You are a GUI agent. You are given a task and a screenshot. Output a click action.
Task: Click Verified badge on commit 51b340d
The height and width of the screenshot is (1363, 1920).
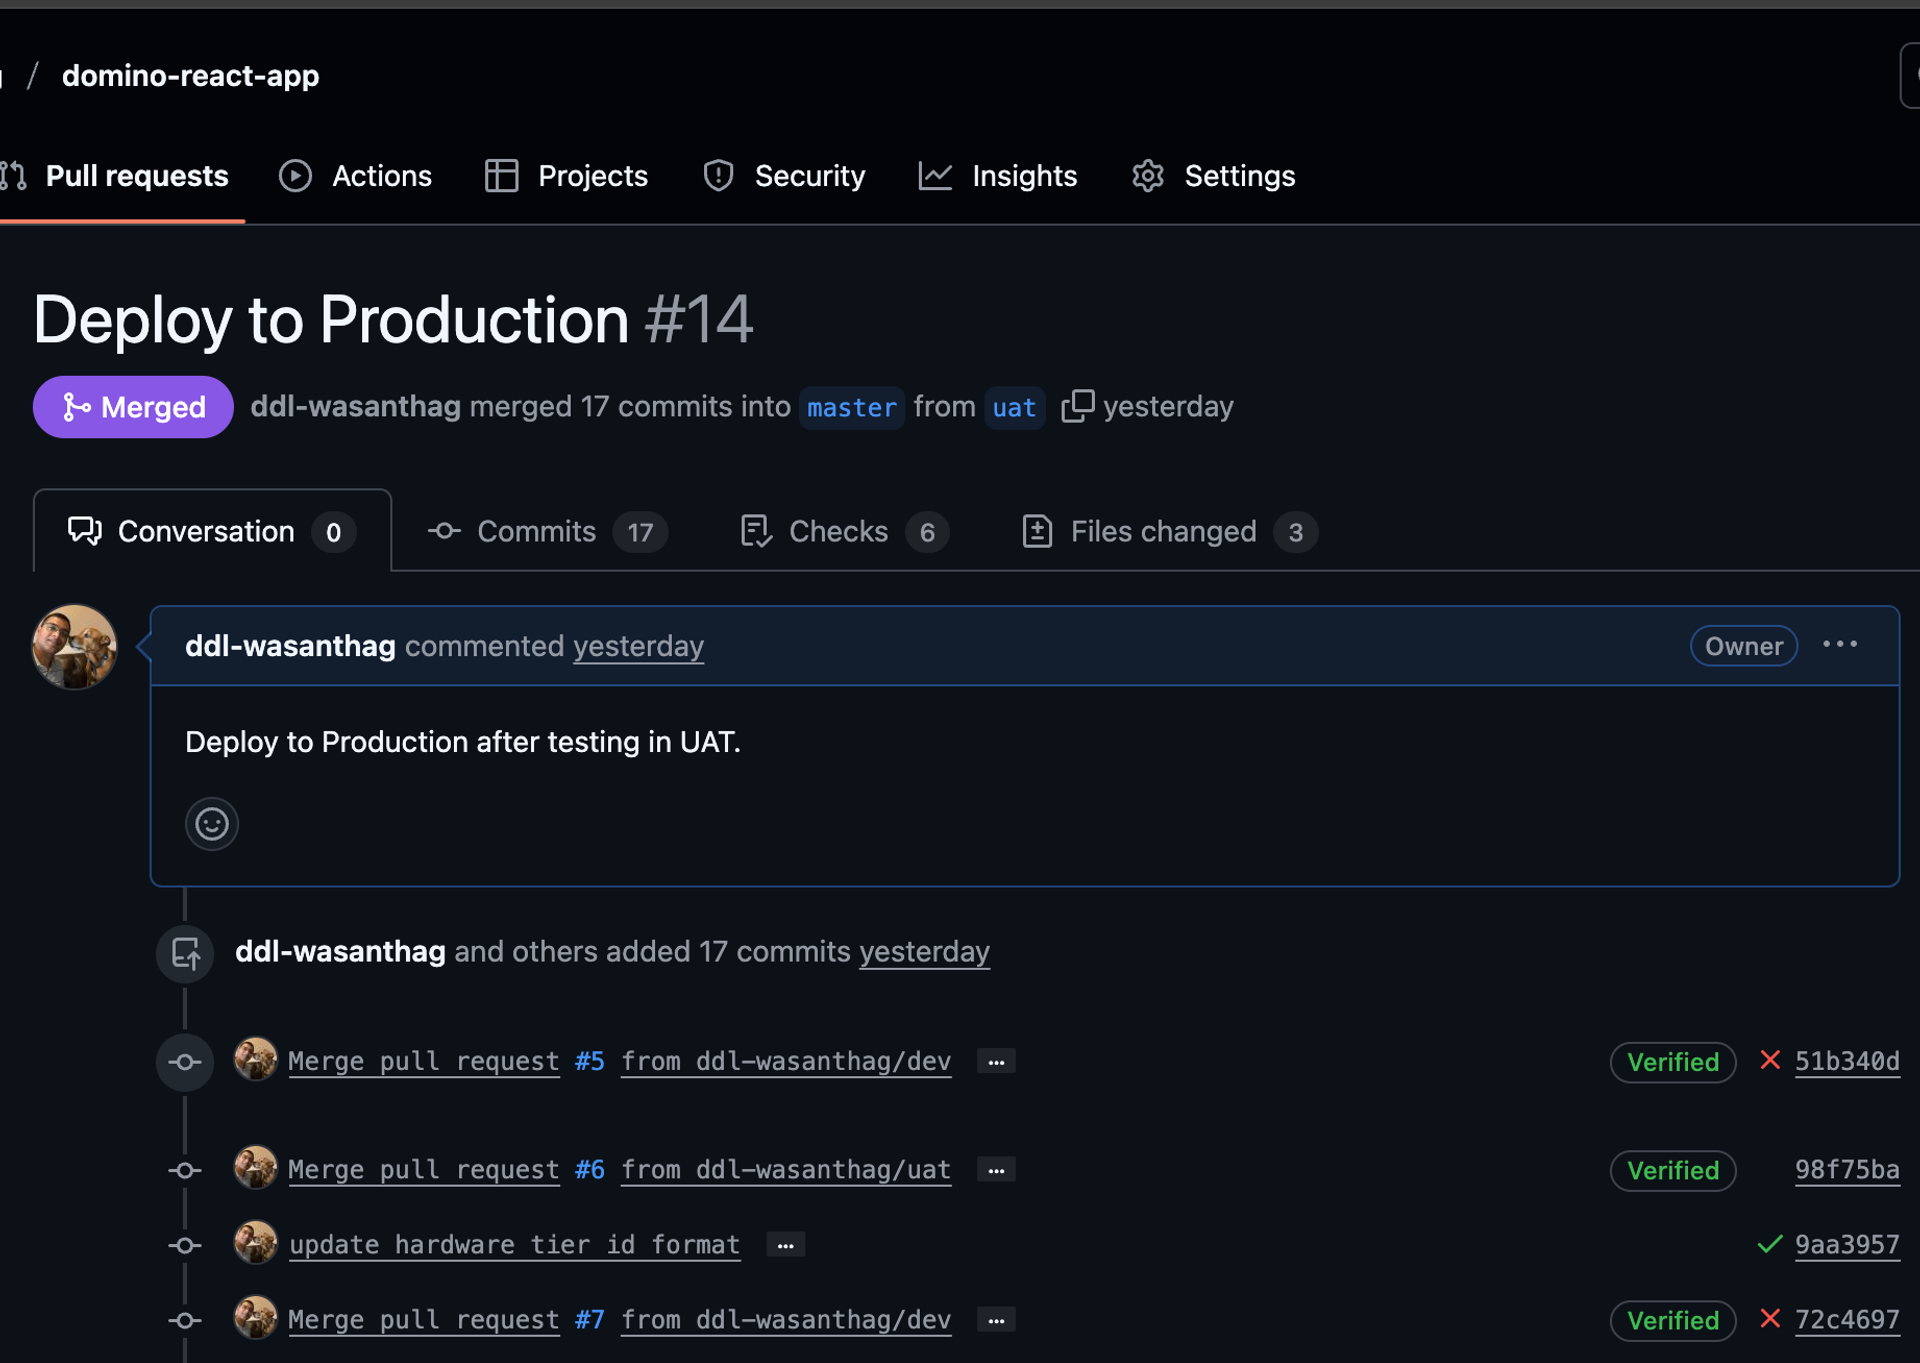pos(1673,1062)
